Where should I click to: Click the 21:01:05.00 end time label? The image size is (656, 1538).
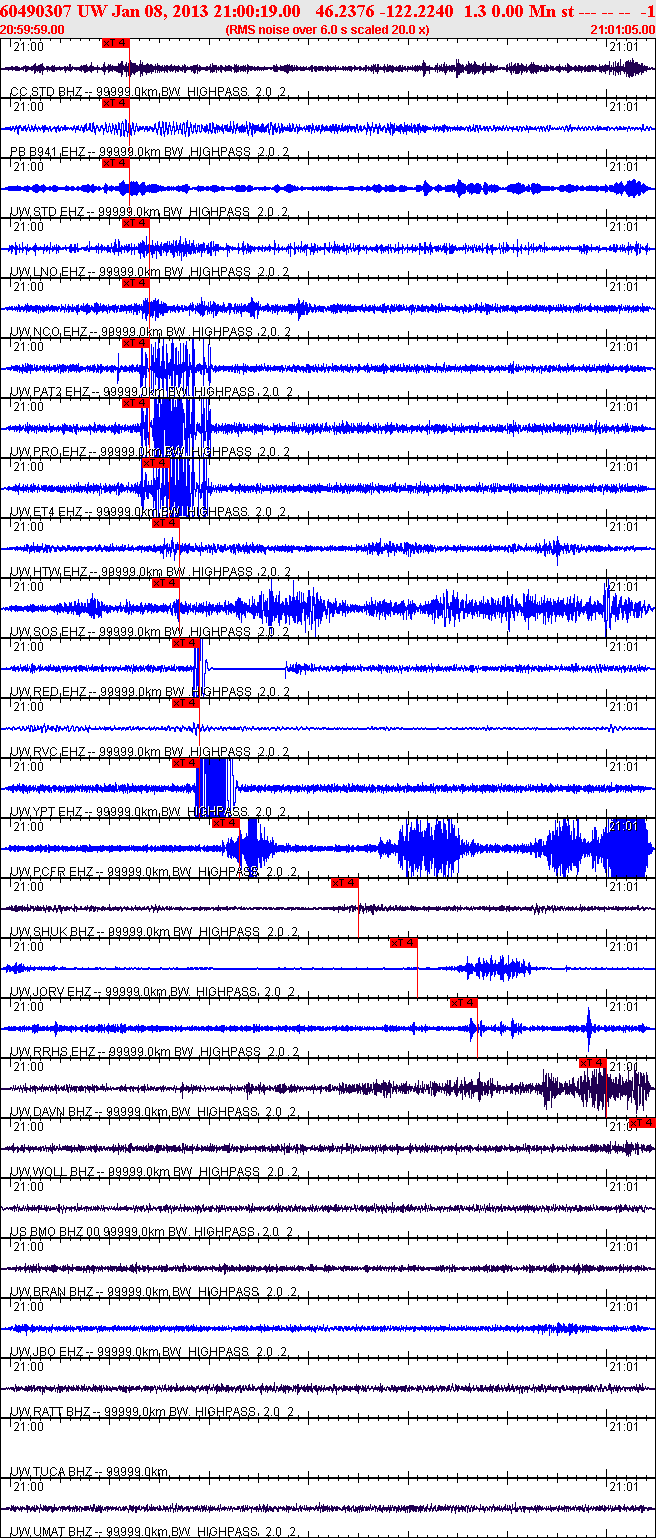tap(622, 29)
